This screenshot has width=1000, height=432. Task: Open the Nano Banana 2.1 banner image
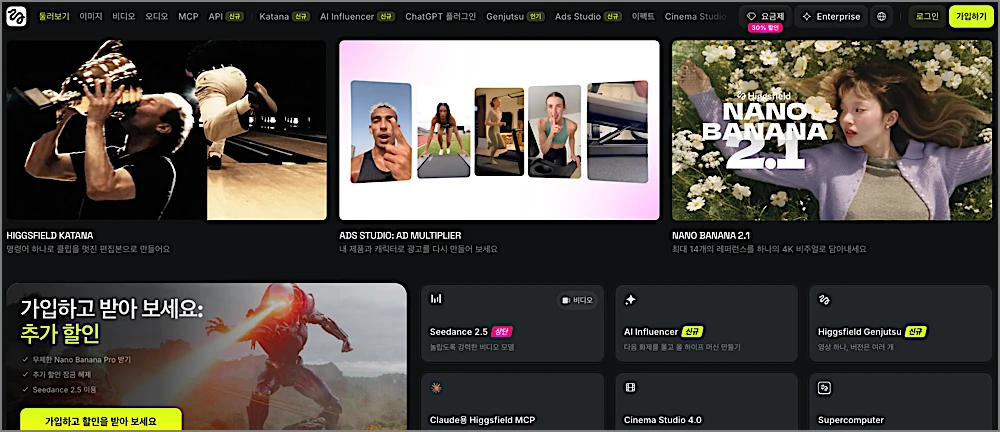(x=832, y=130)
